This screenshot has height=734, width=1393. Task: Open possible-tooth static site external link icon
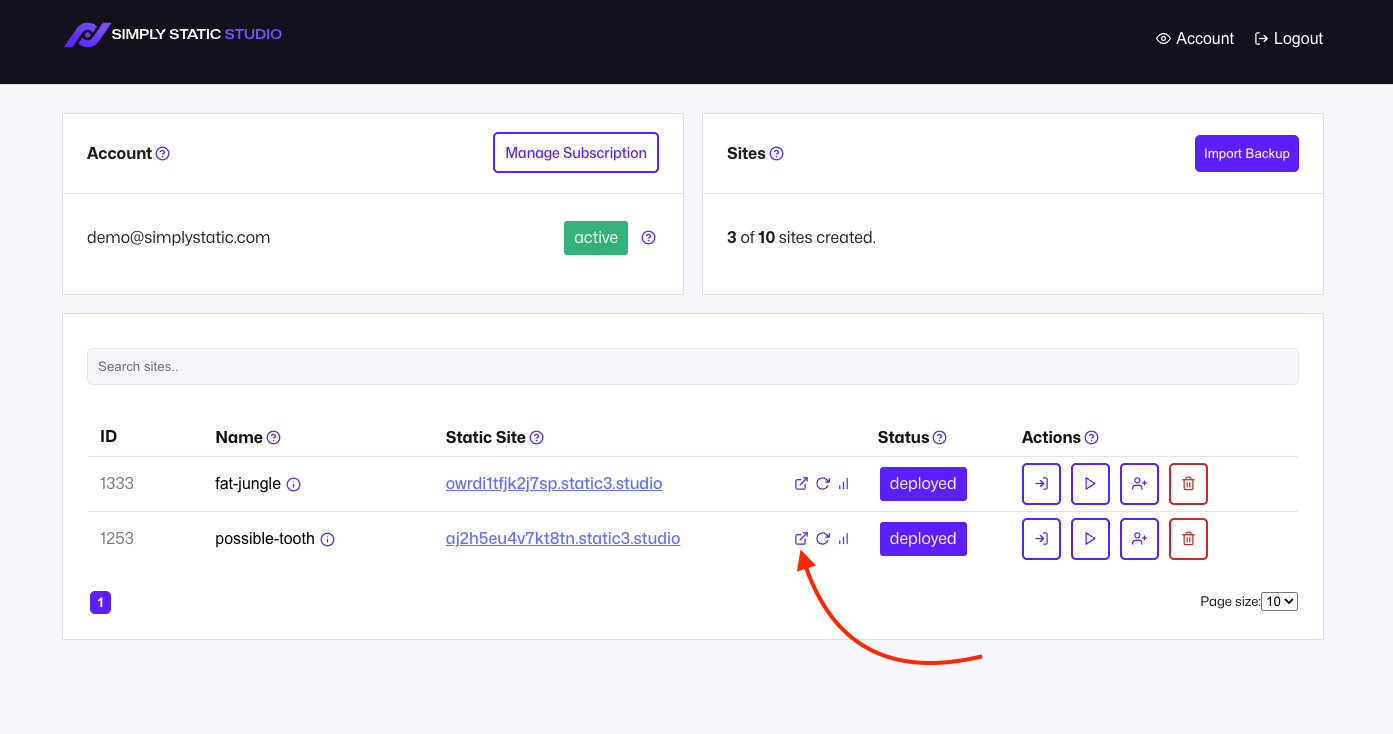(801, 539)
